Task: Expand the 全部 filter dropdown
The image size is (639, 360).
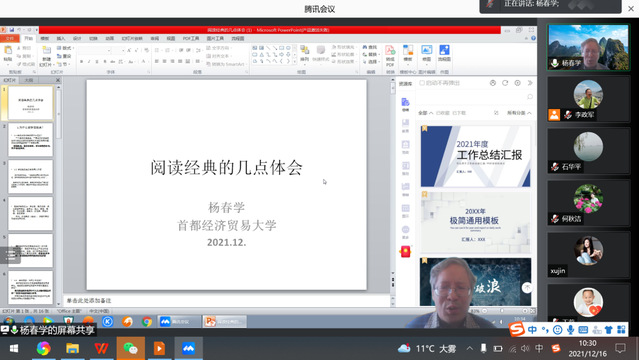Action: [425, 113]
